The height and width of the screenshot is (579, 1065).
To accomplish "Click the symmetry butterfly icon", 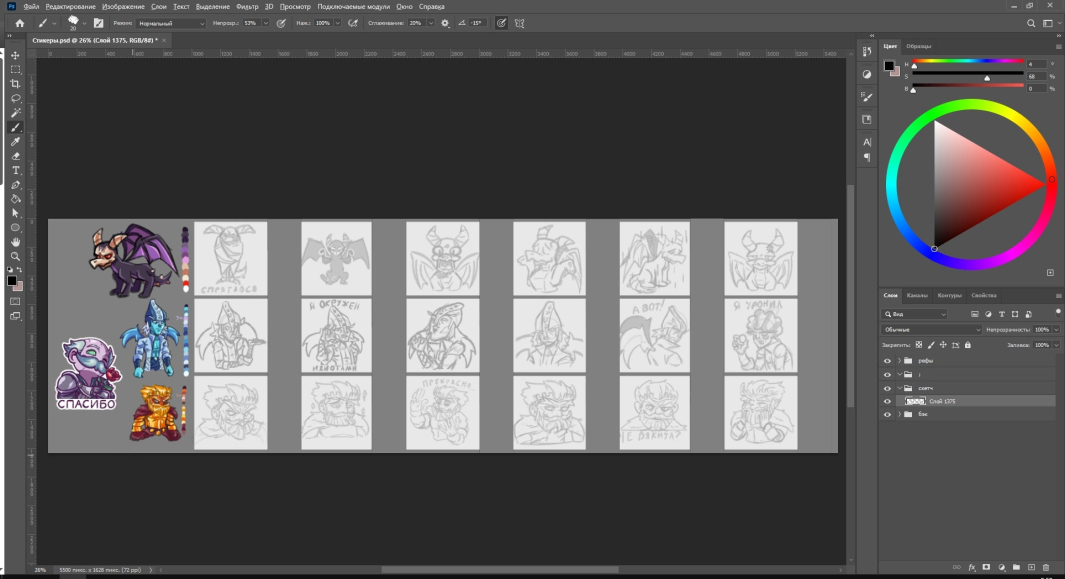I will point(520,23).
